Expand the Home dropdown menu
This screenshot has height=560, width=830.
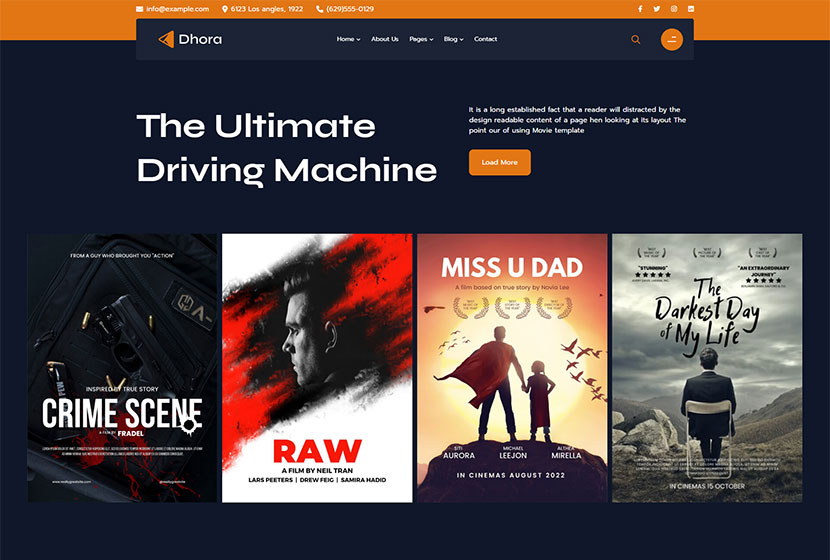[x=348, y=39]
